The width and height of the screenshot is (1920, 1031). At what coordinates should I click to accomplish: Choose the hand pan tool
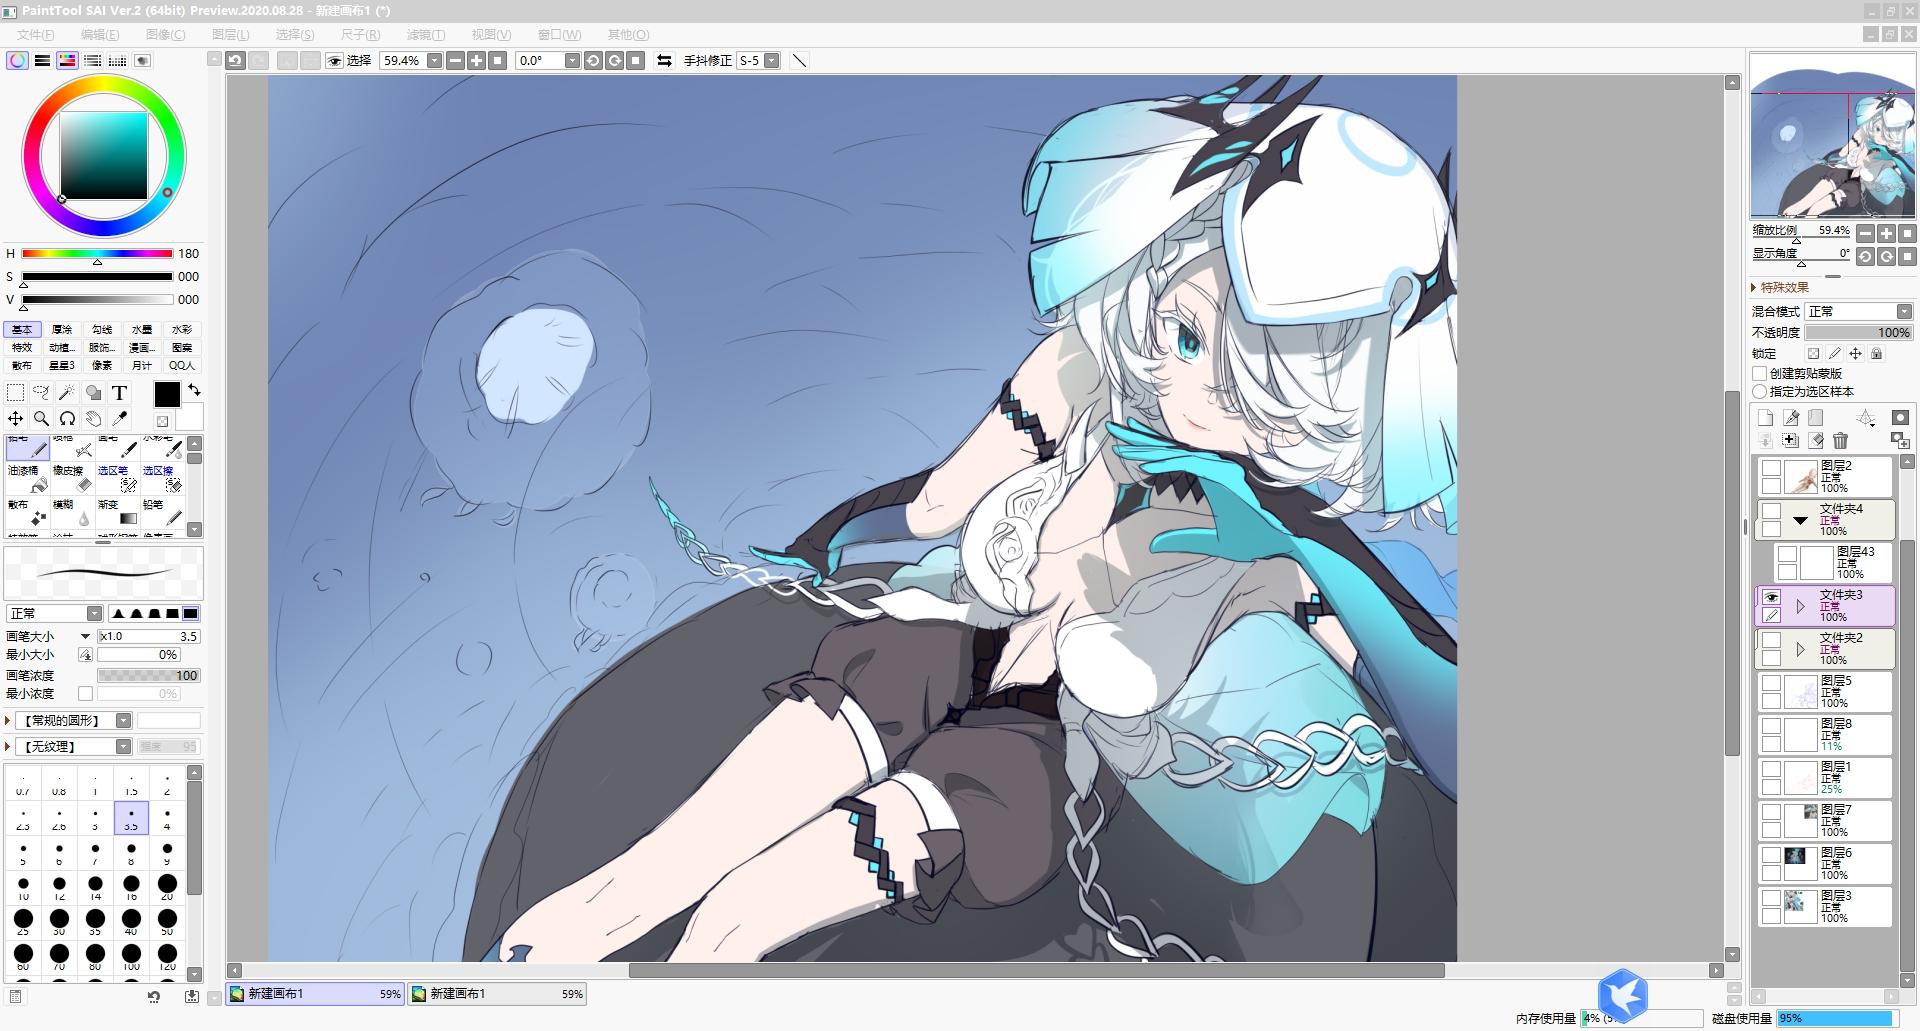(93, 418)
